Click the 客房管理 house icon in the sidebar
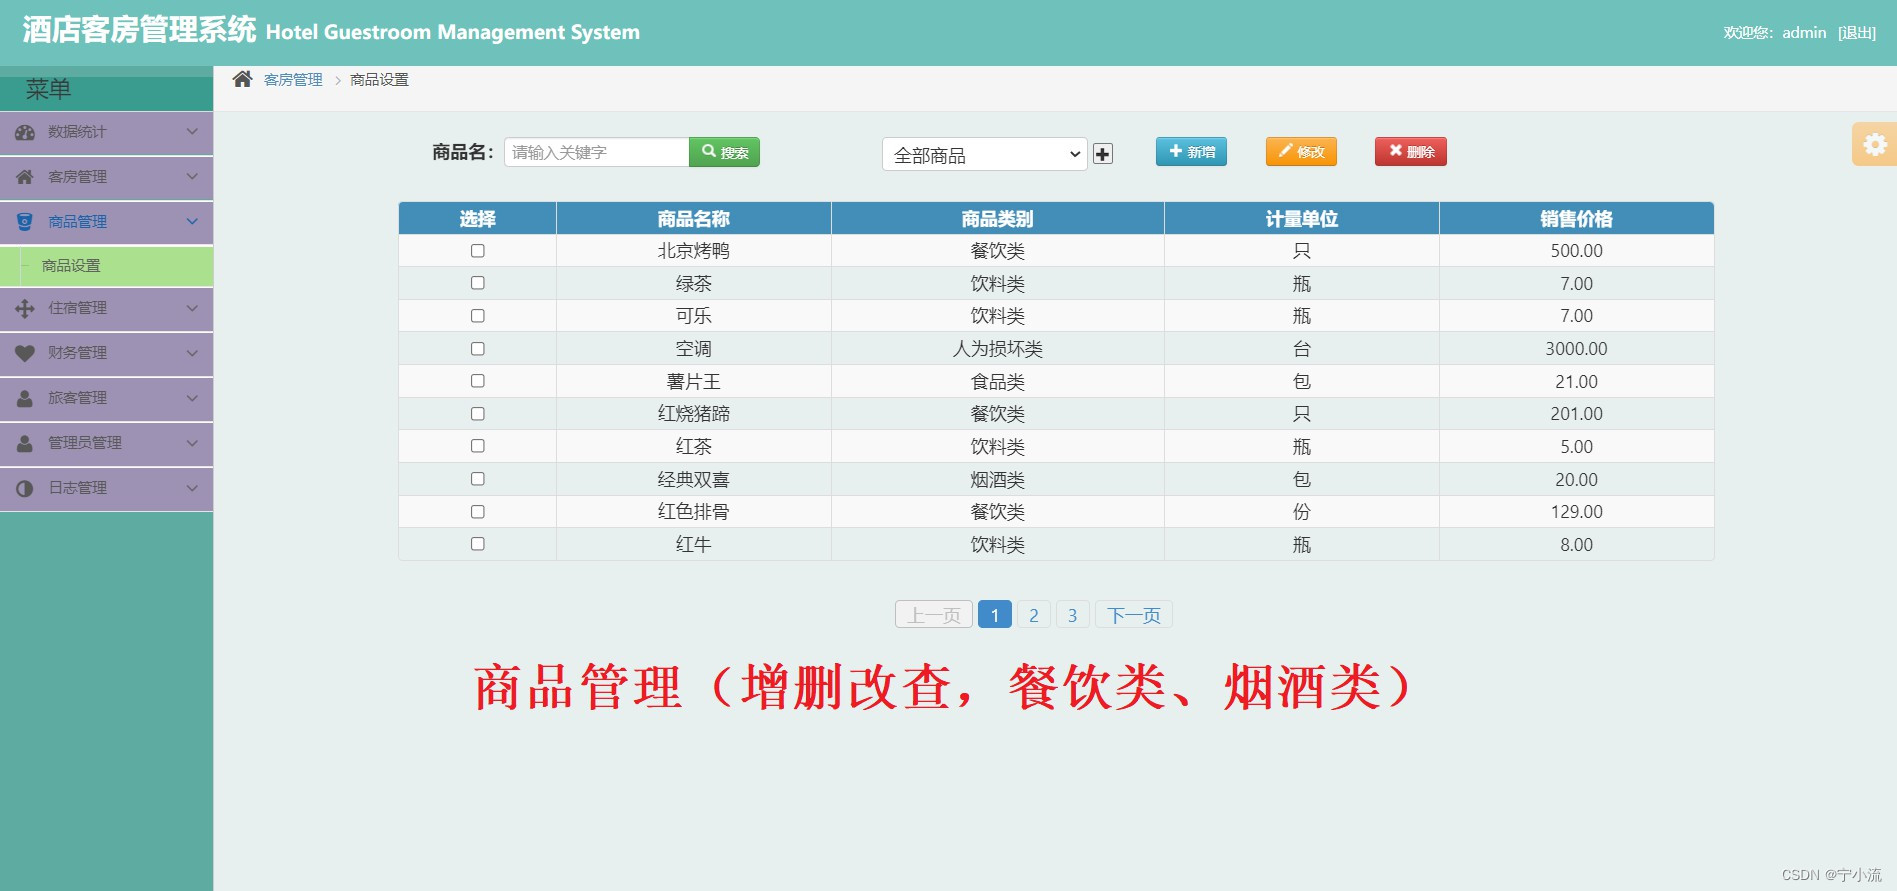The height and width of the screenshot is (891, 1897). click(x=25, y=177)
